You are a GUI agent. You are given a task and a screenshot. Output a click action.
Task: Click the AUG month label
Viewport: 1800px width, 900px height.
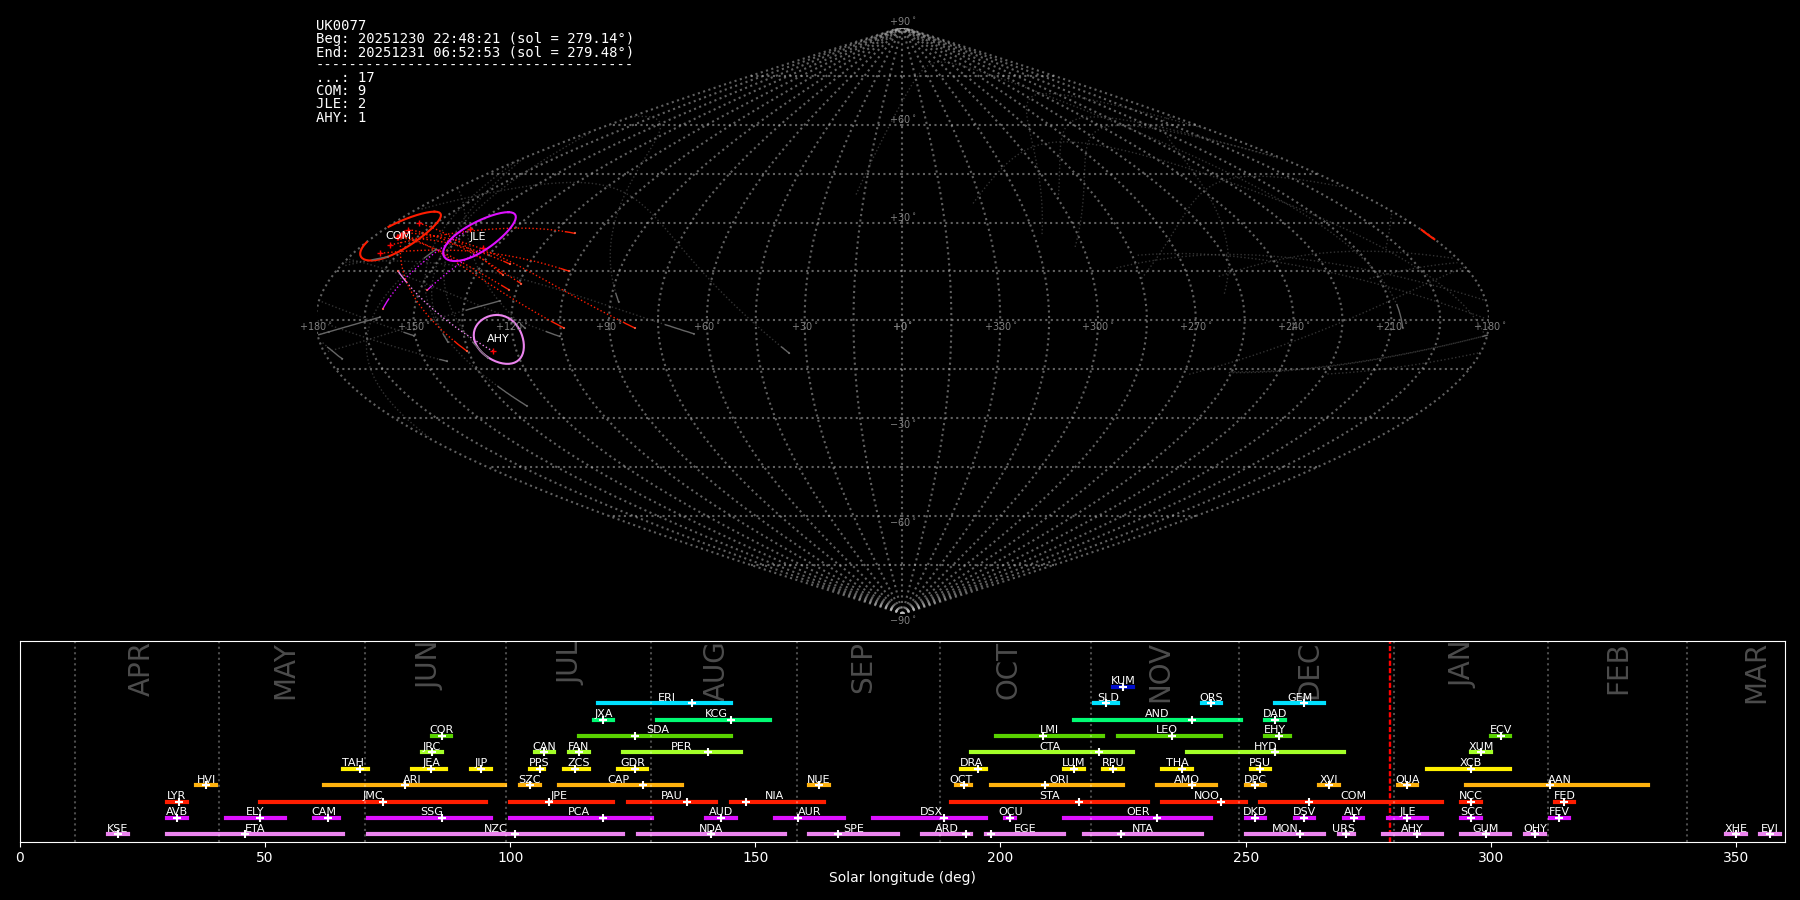pyautogui.click(x=714, y=672)
